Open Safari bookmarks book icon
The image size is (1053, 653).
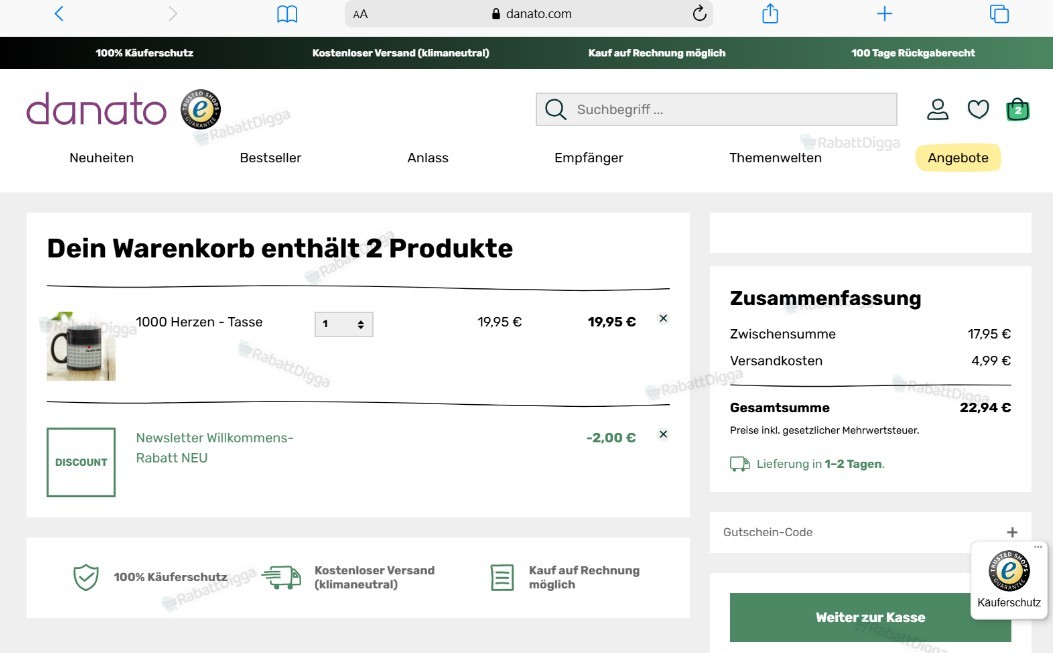(x=287, y=13)
